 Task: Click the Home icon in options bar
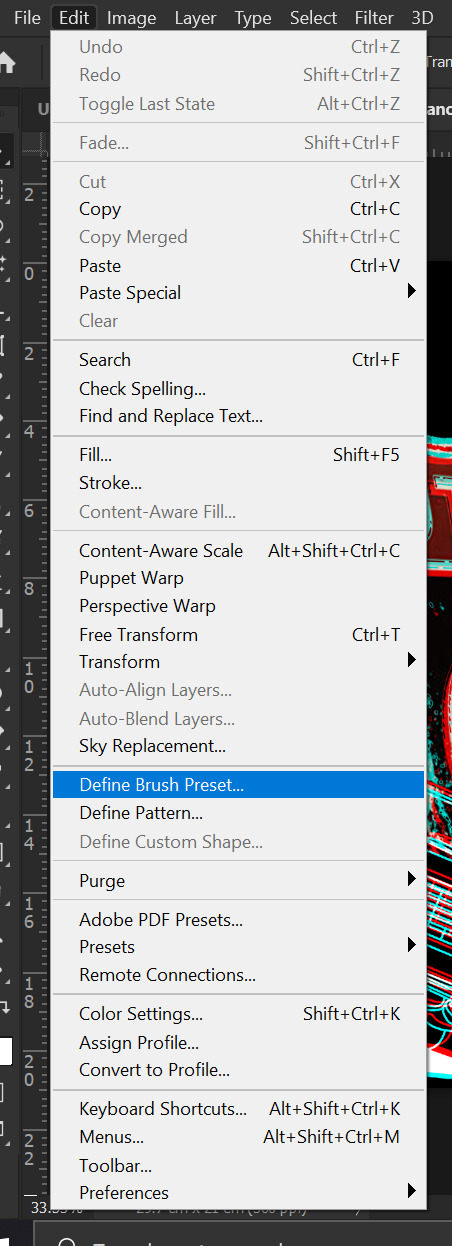pos(7,62)
